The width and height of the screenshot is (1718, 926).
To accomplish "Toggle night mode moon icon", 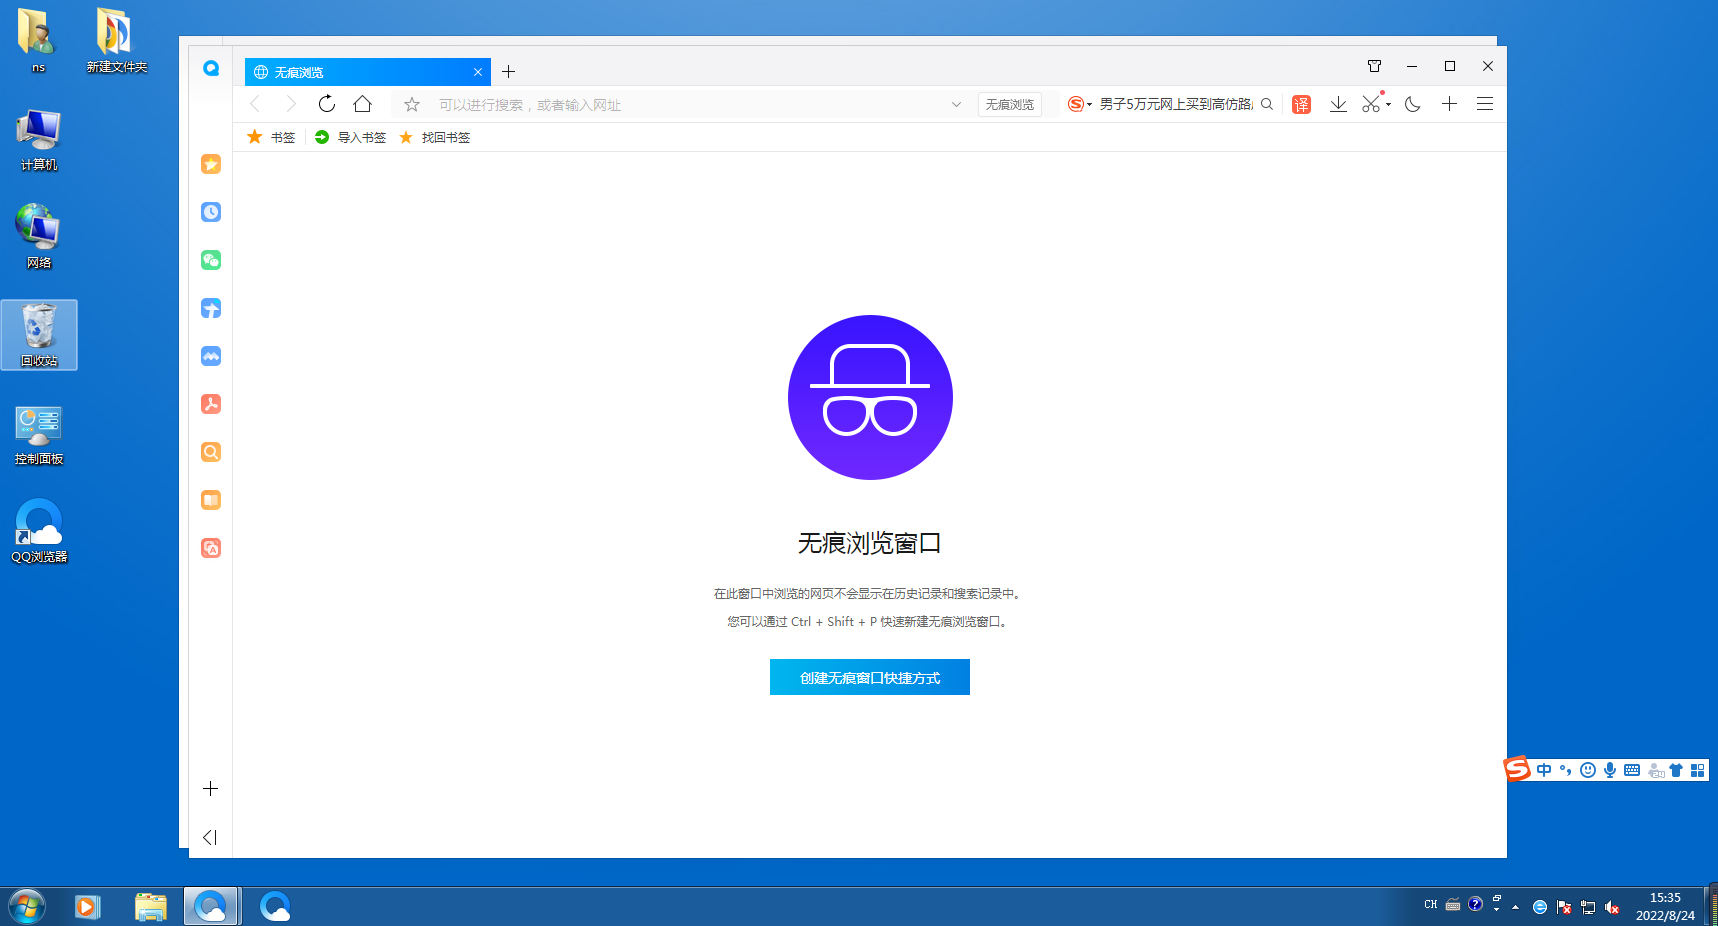I will pyautogui.click(x=1413, y=104).
